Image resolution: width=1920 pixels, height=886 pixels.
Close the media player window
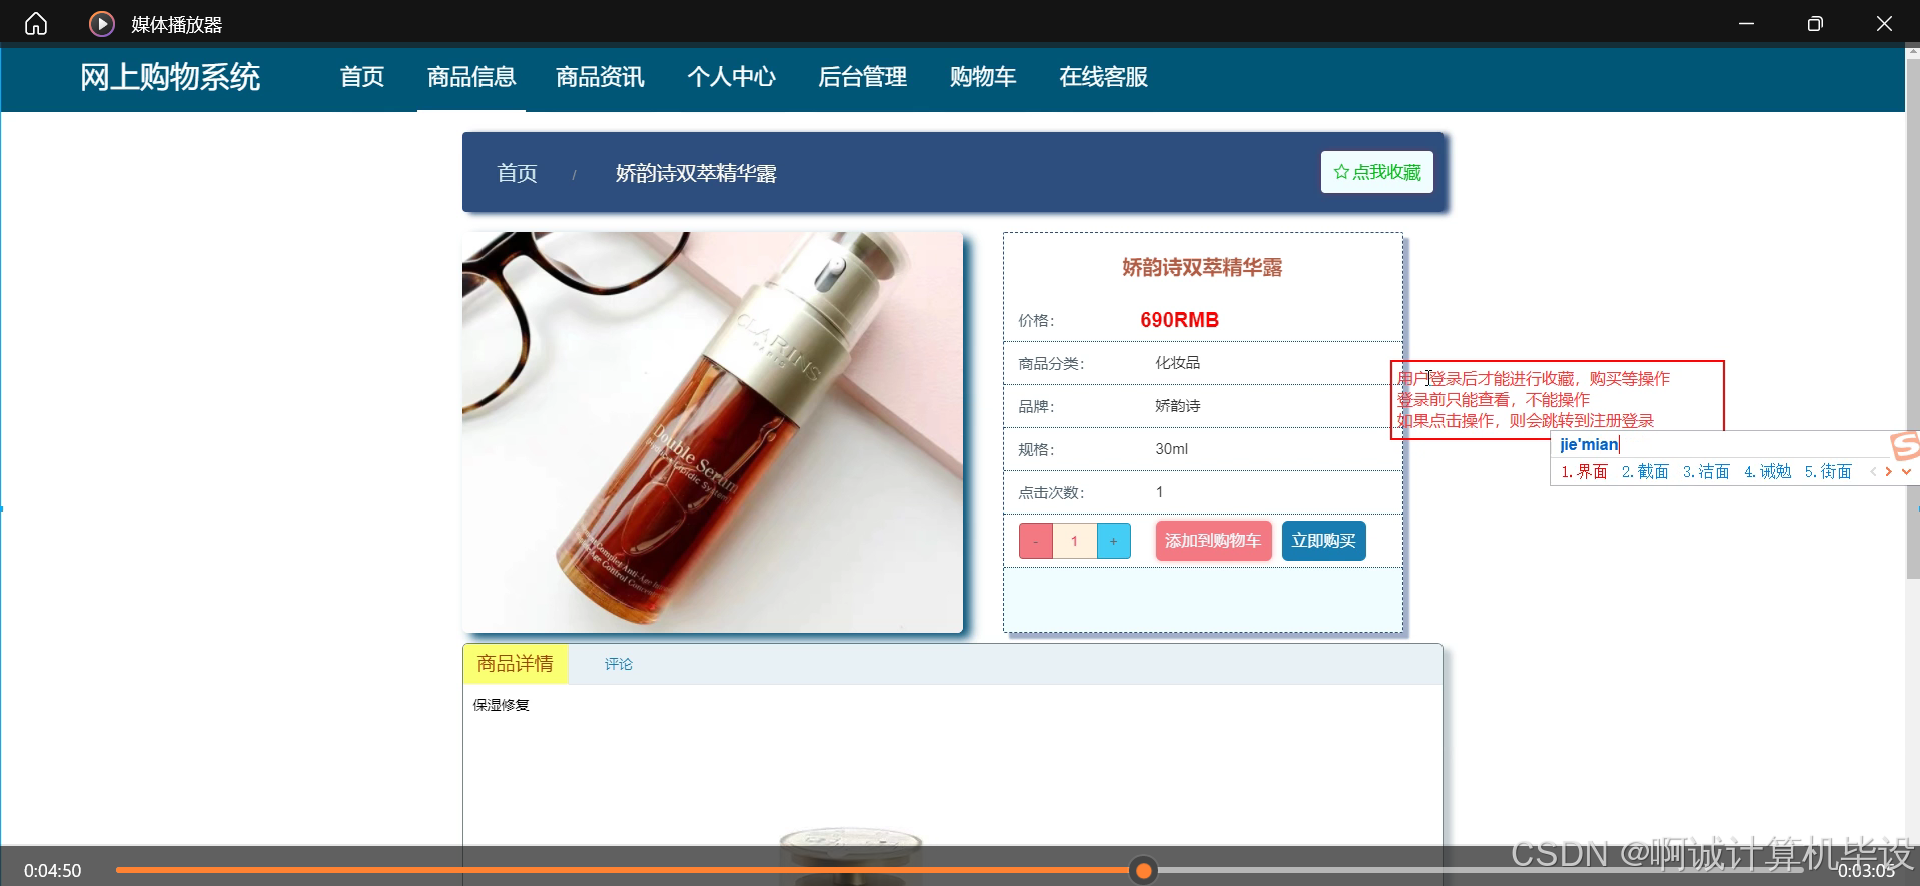pos(1884,23)
